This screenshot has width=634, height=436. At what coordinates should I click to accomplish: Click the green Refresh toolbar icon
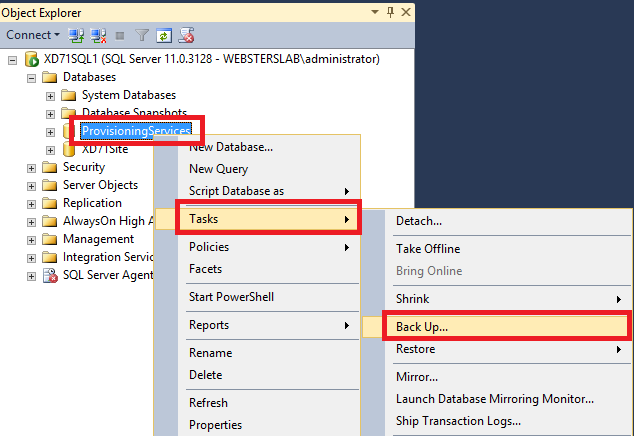click(162, 34)
